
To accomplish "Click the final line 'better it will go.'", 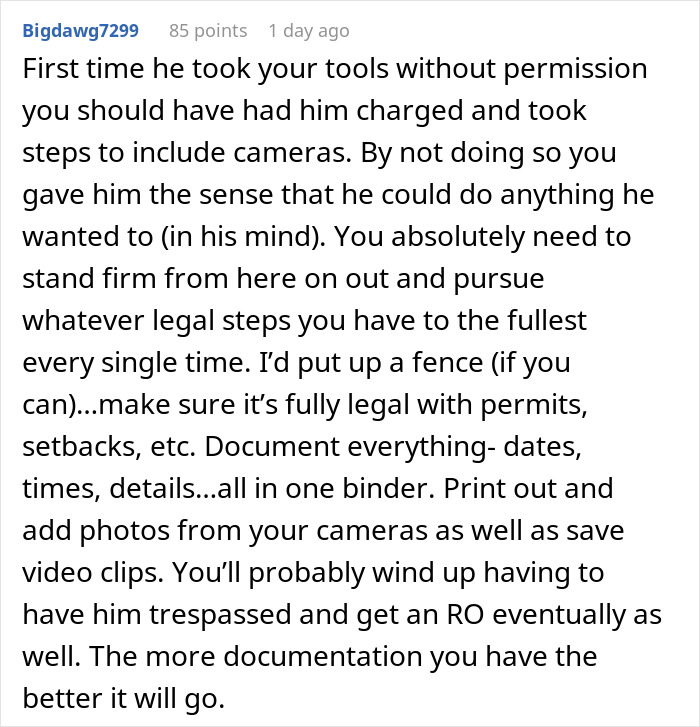I will (x=123, y=699).
